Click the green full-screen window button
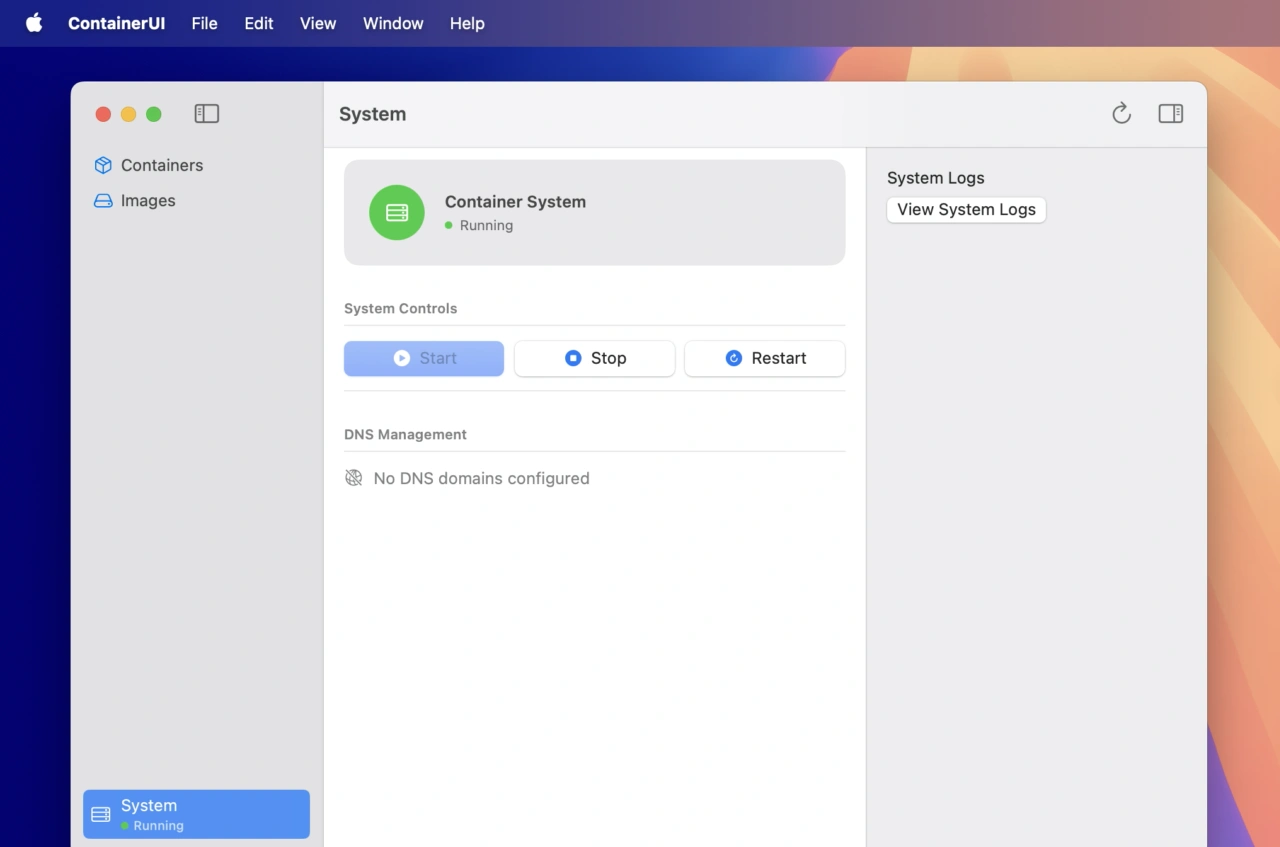This screenshot has height=847, width=1280. pos(154,114)
